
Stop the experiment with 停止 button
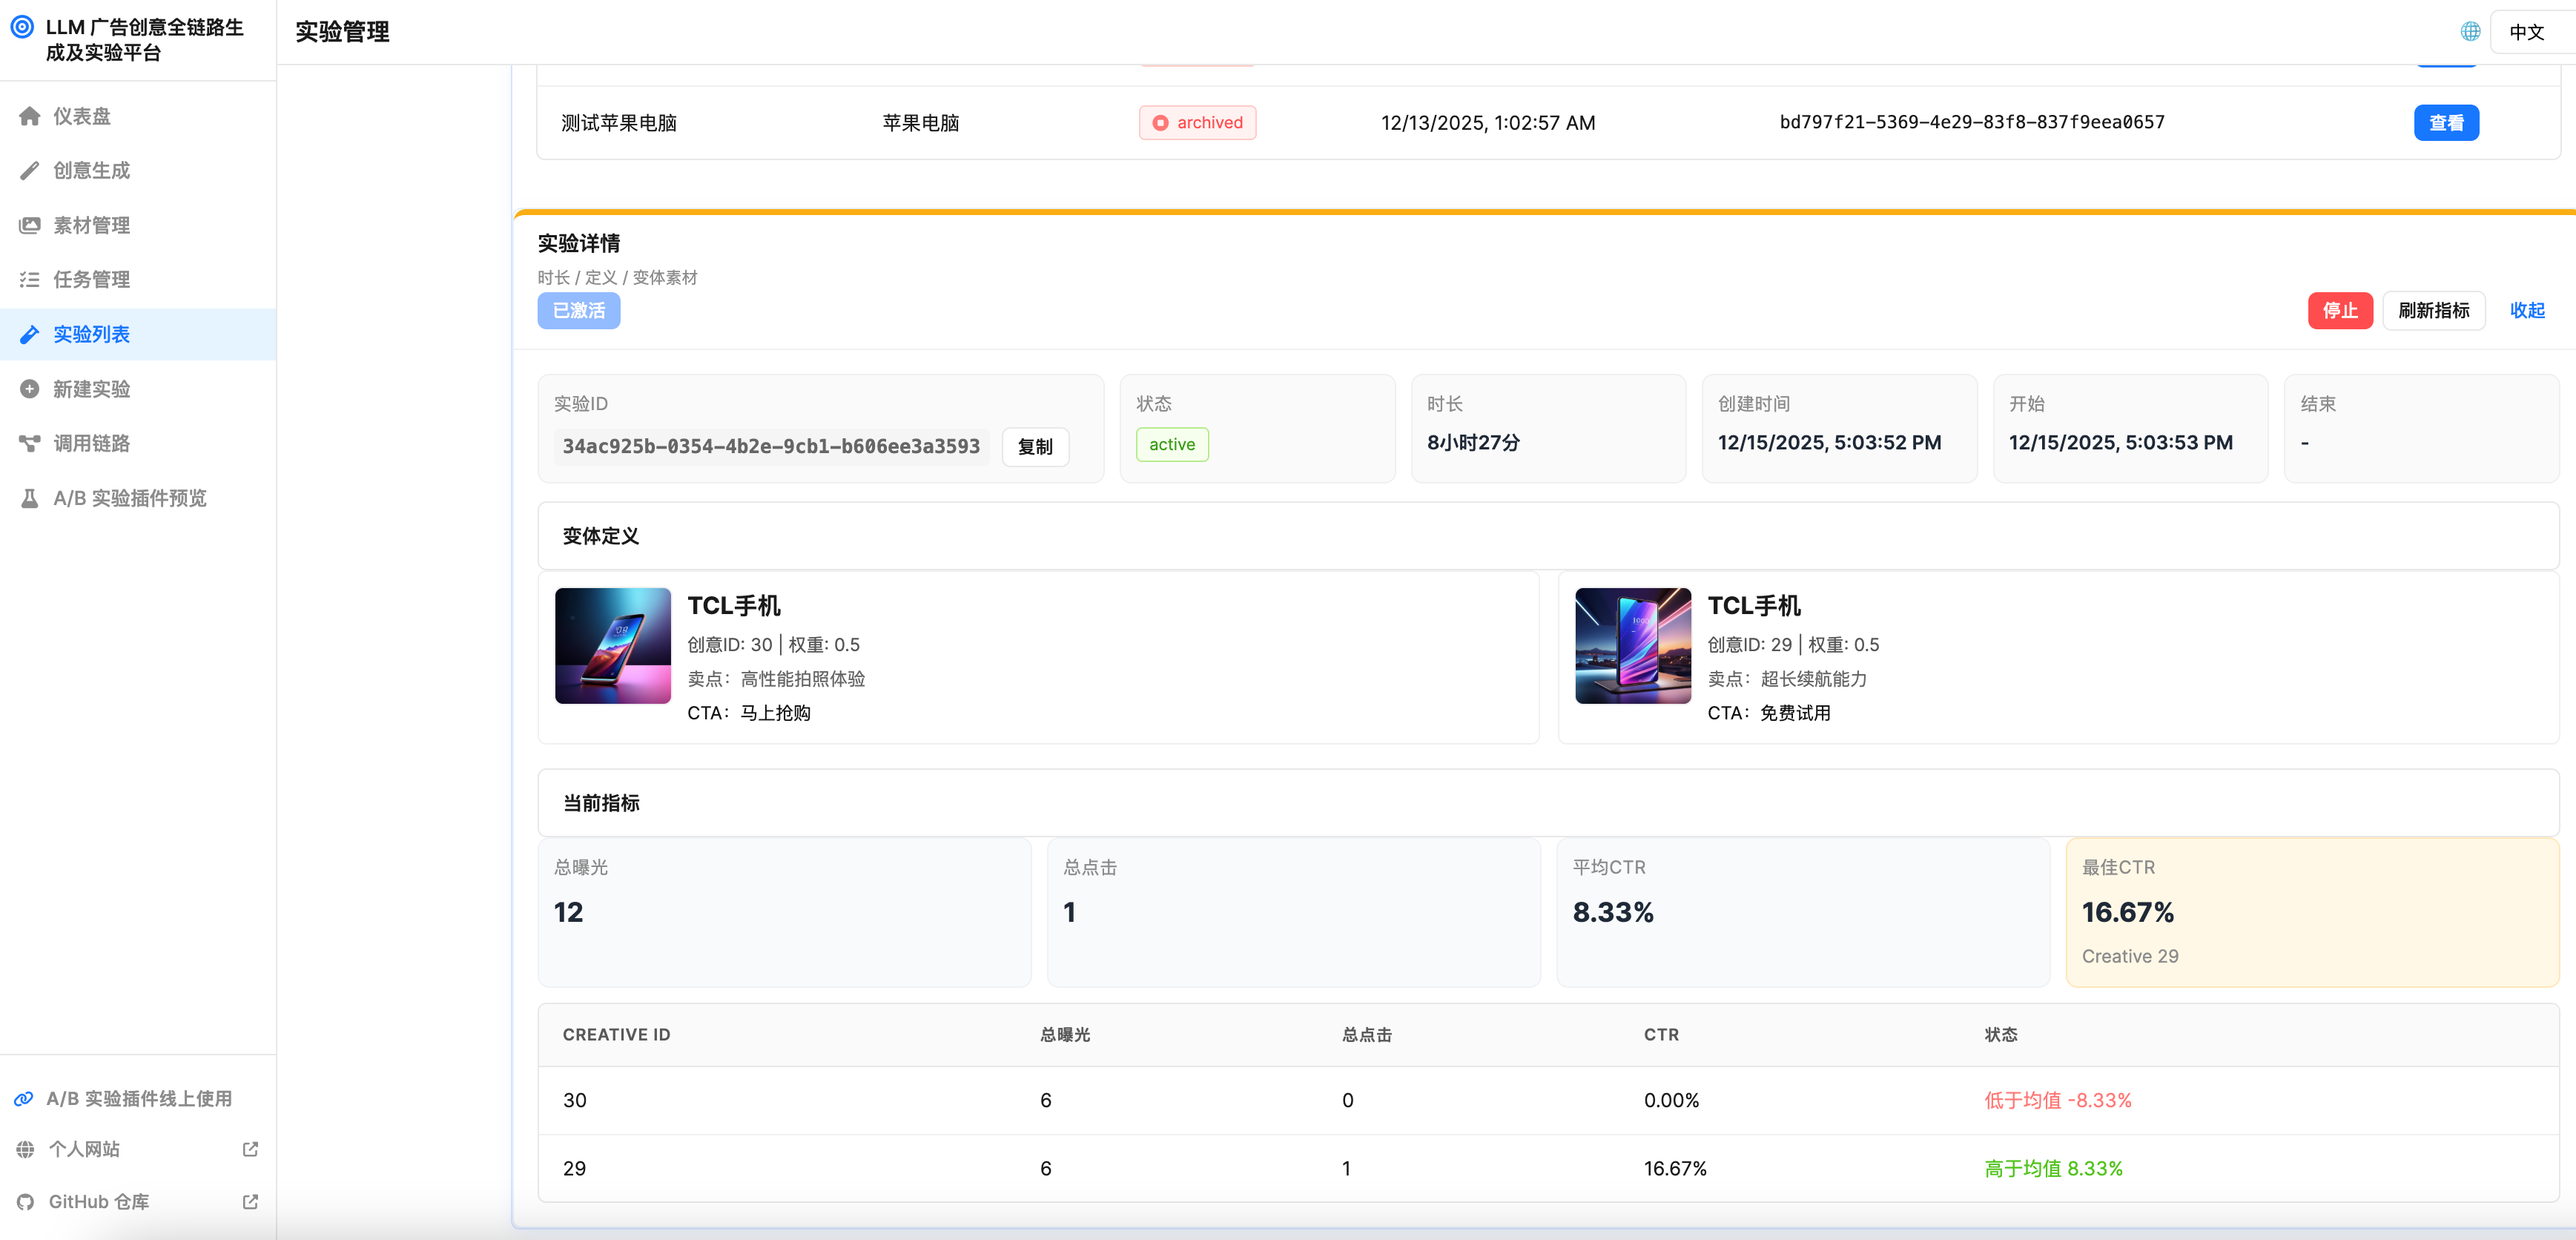[x=2339, y=311]
